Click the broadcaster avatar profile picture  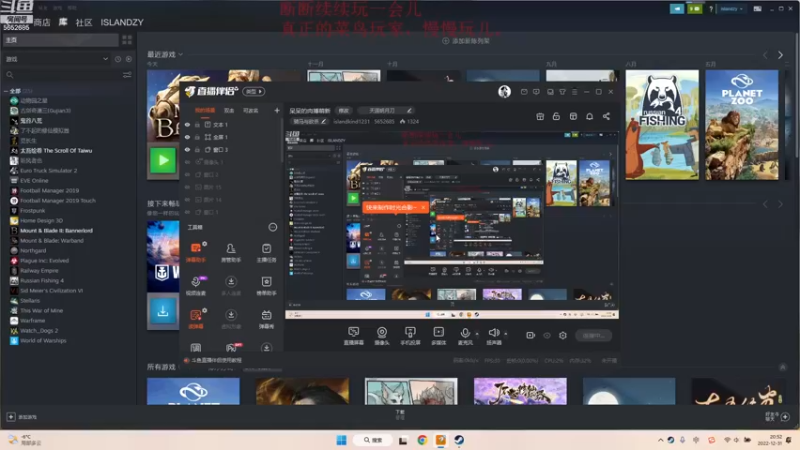(504, 91)
